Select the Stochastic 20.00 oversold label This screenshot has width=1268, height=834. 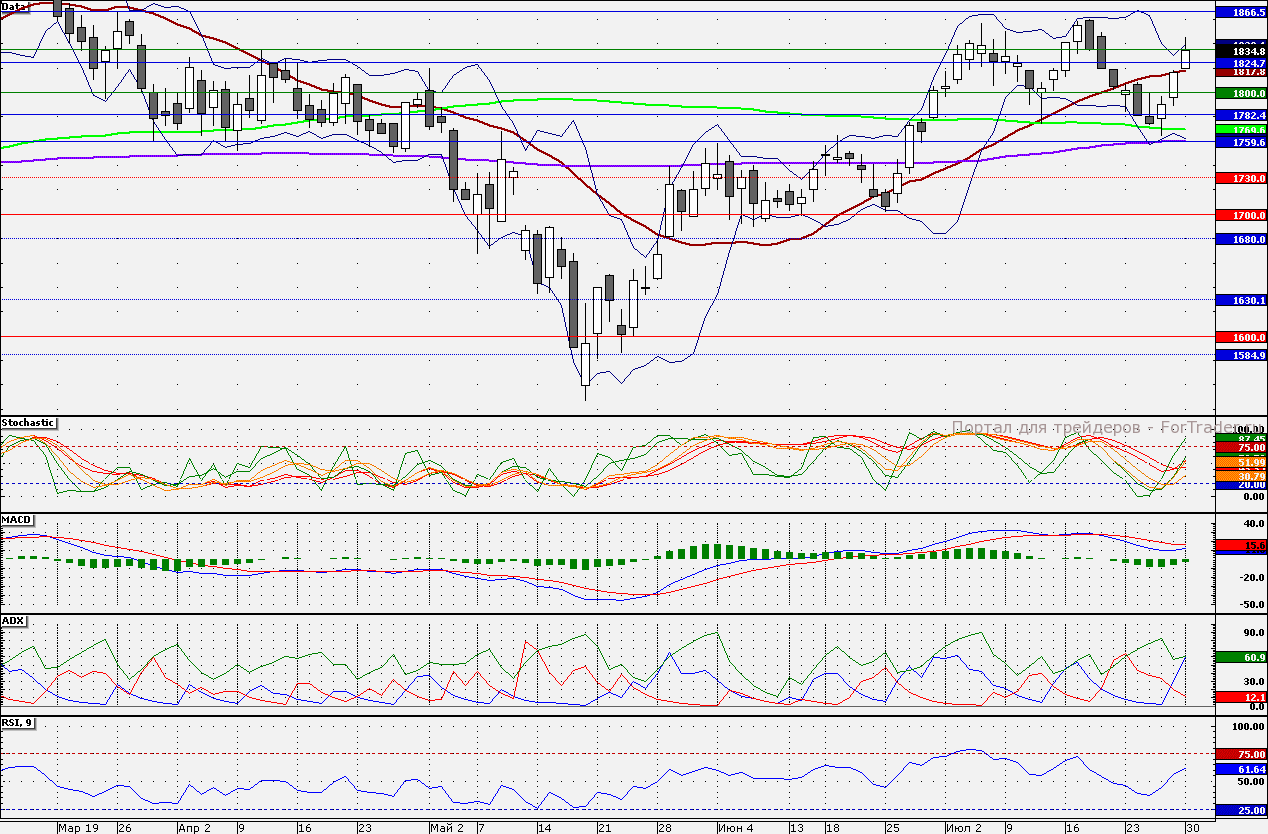[1241, 484]
